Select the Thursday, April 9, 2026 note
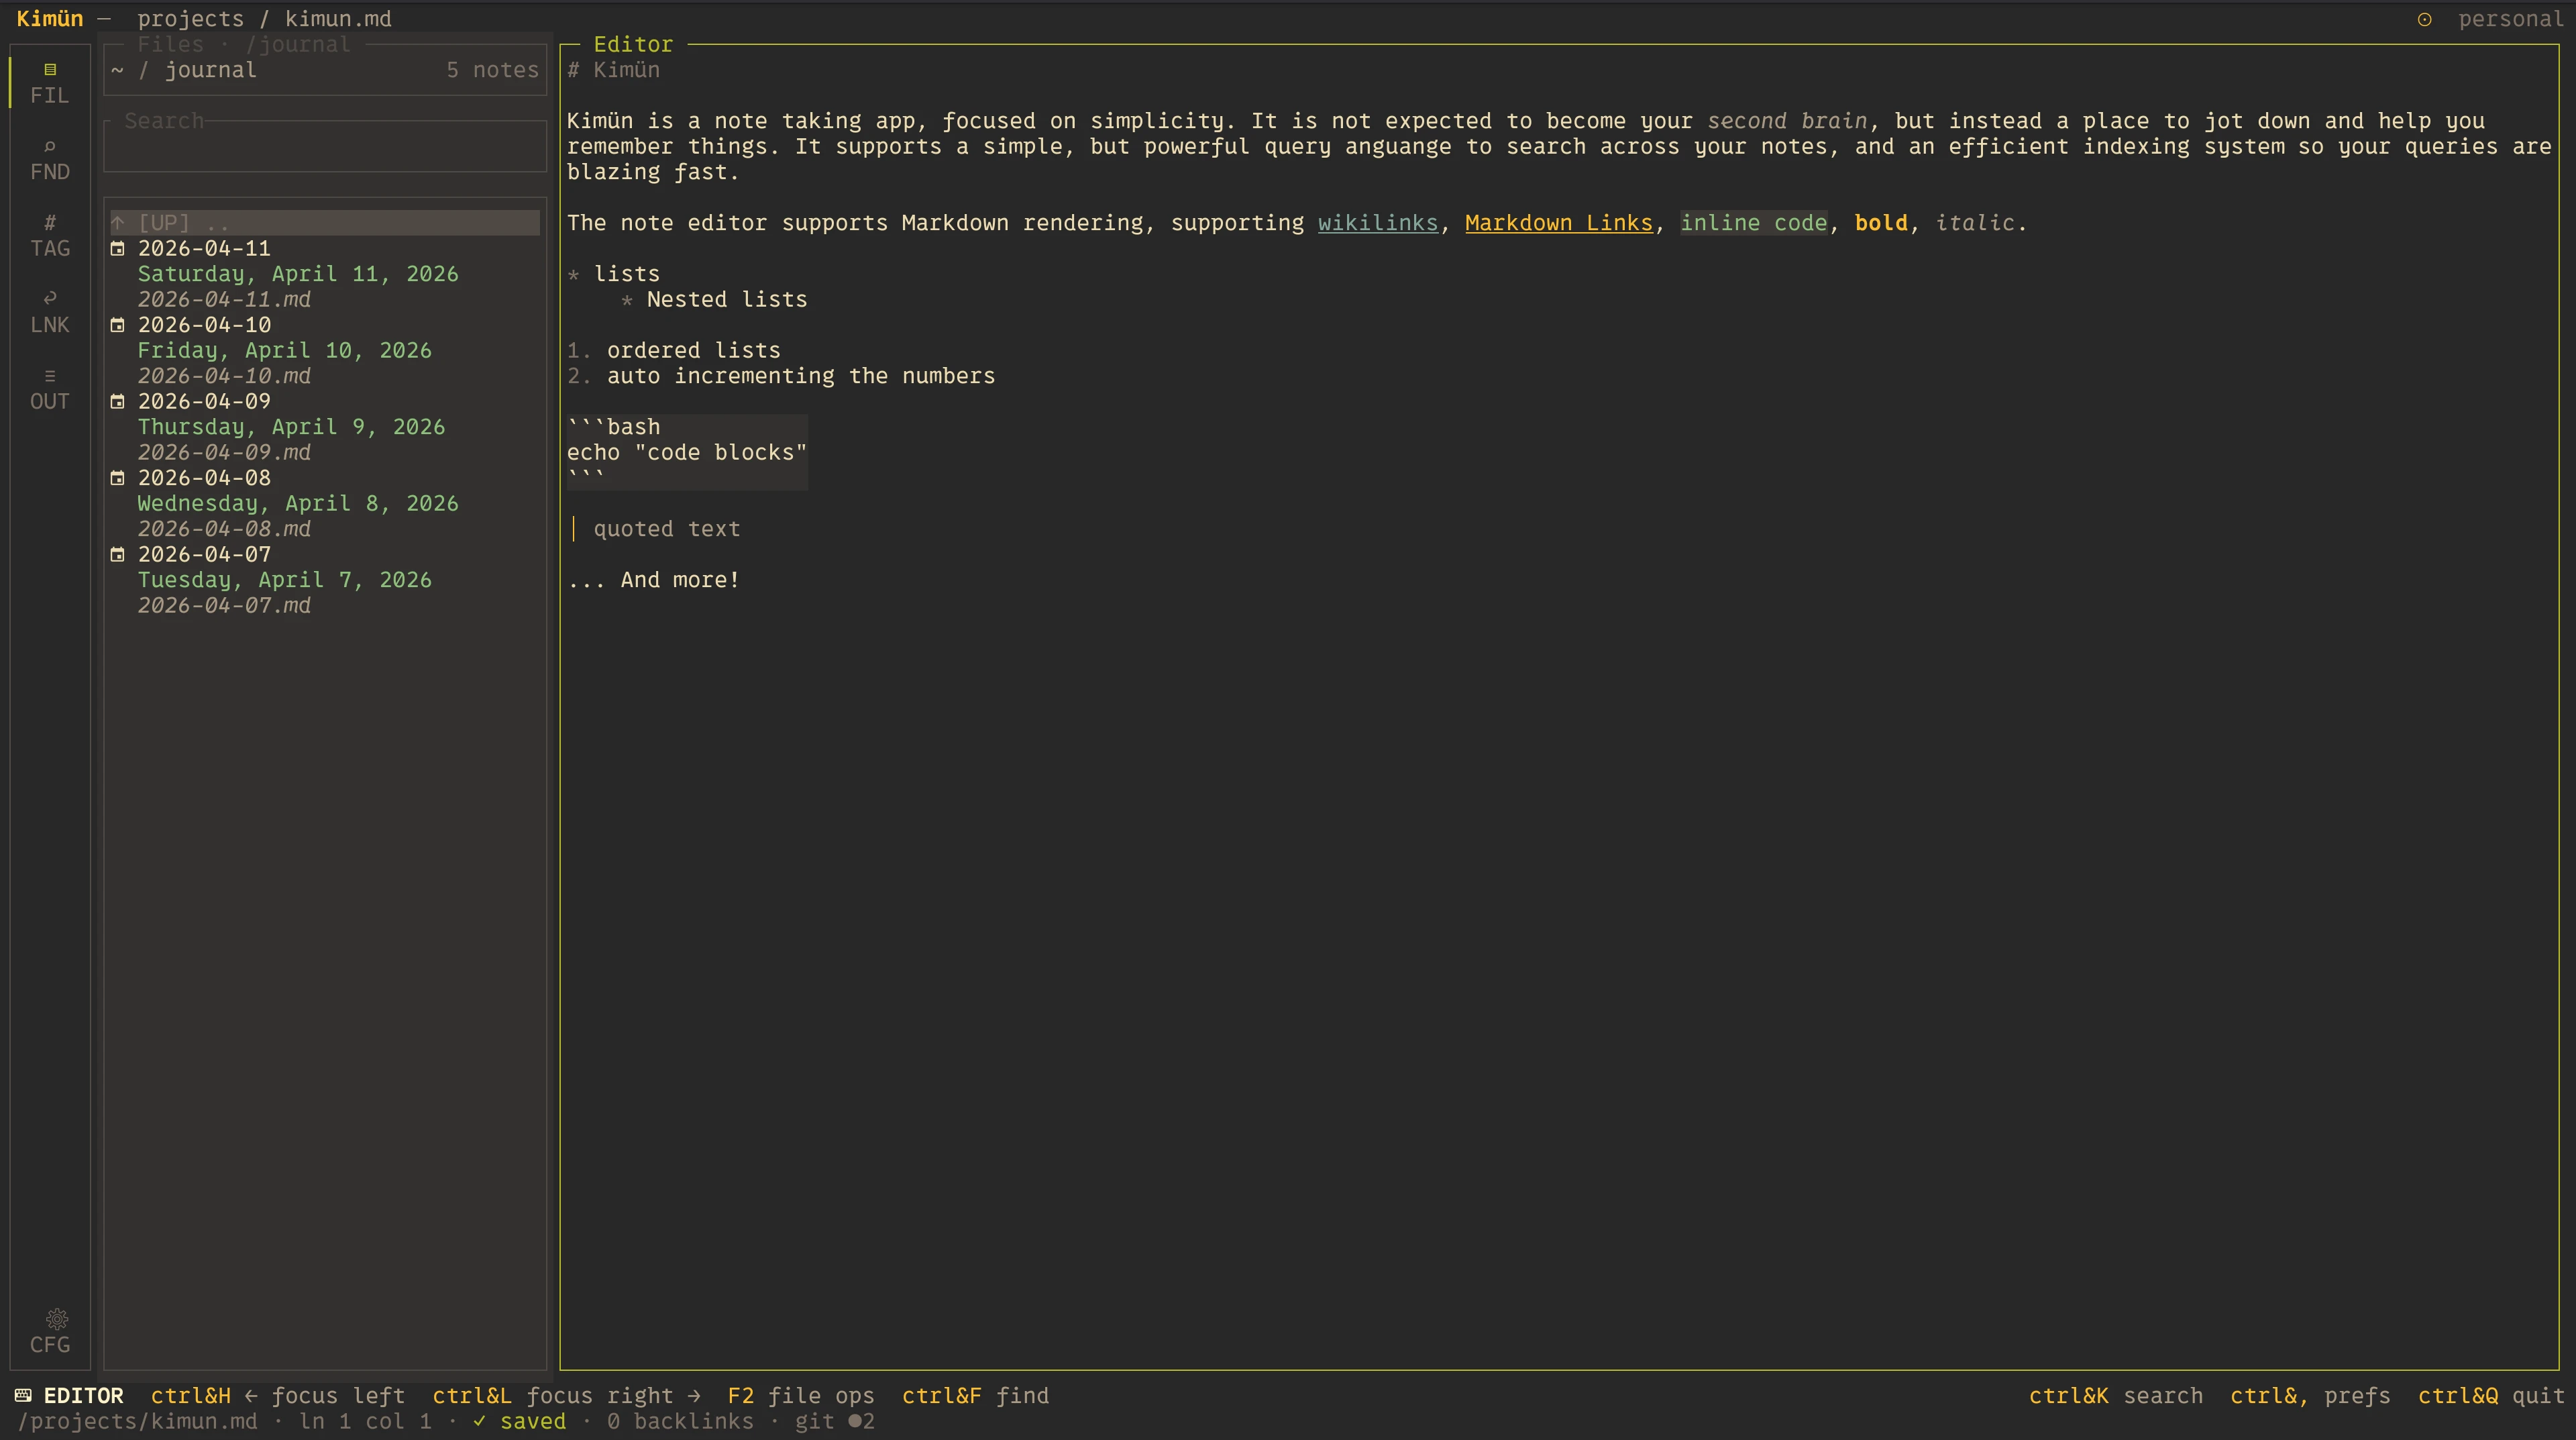The image size is (2576, 1440). [x=291, y=426]
